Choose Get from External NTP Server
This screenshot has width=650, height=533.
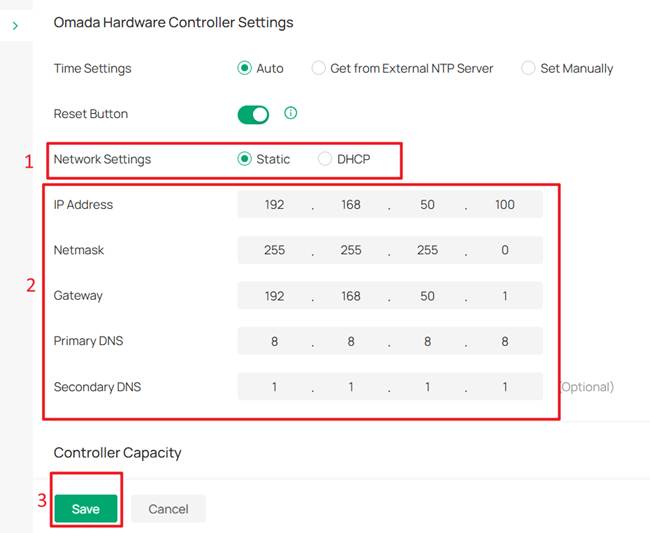(x=318, y=68)
